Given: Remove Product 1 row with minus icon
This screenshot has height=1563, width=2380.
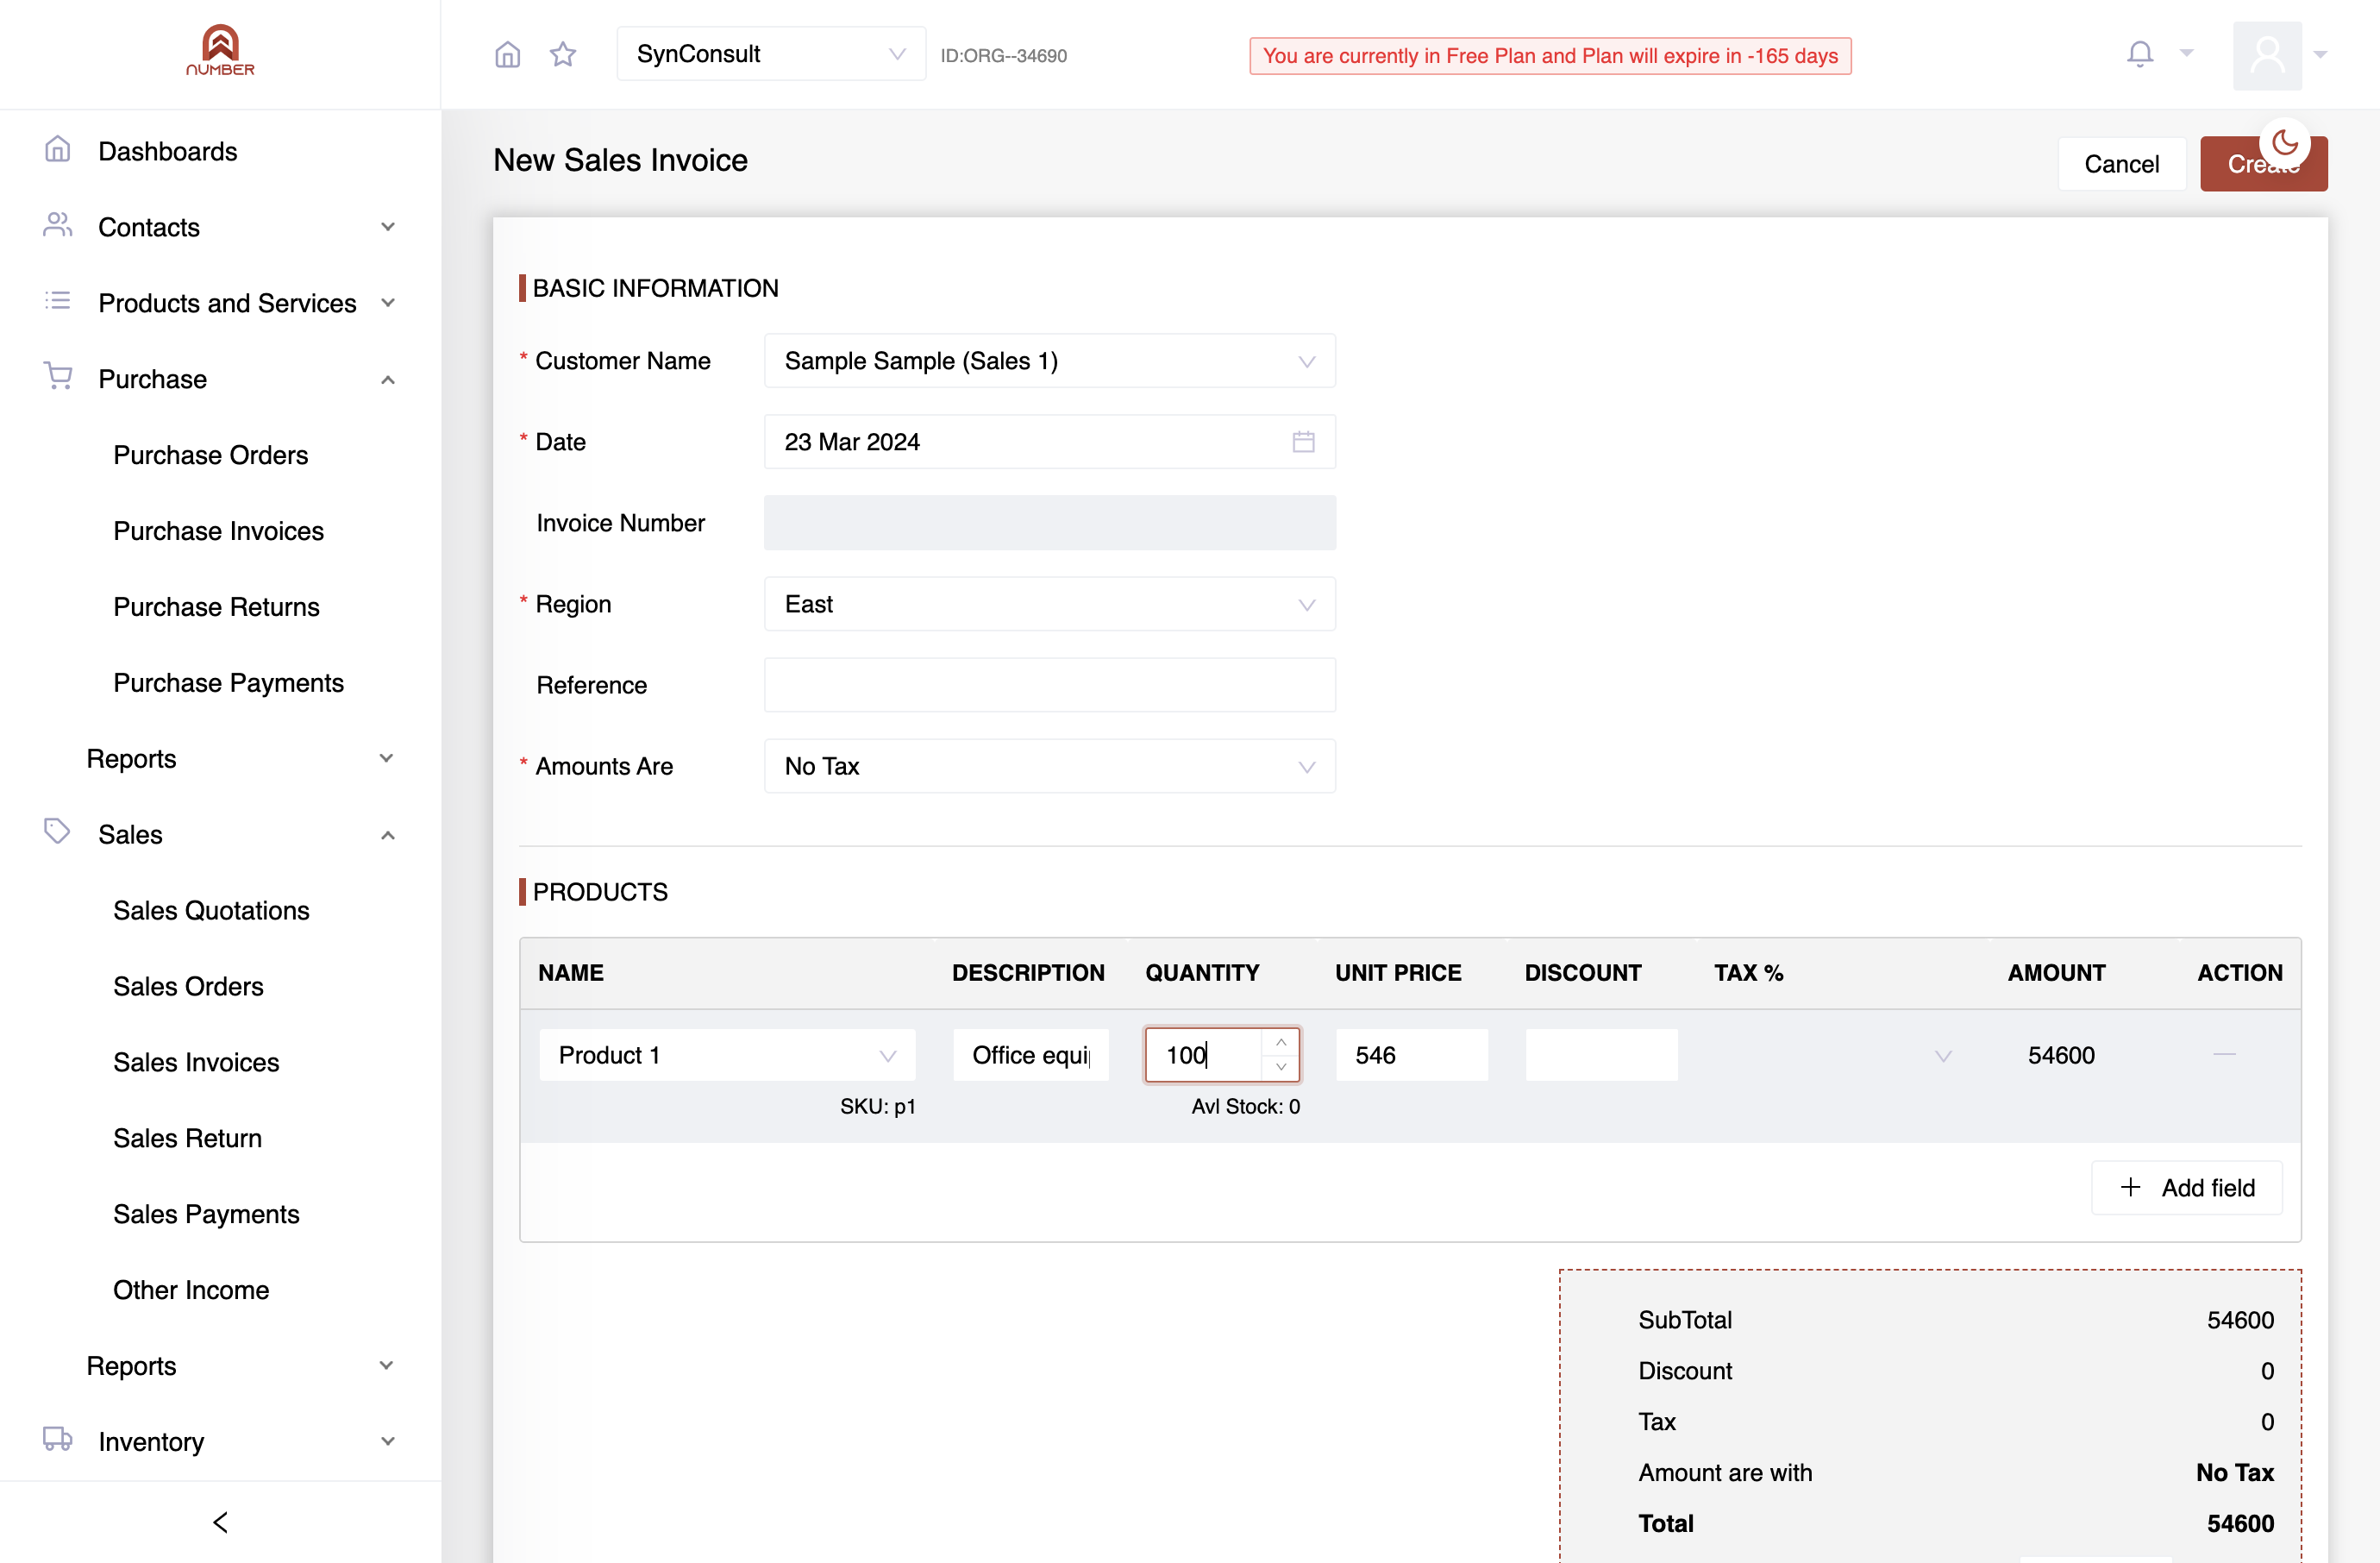Looking at the screenshot, I should 2224,1054.
